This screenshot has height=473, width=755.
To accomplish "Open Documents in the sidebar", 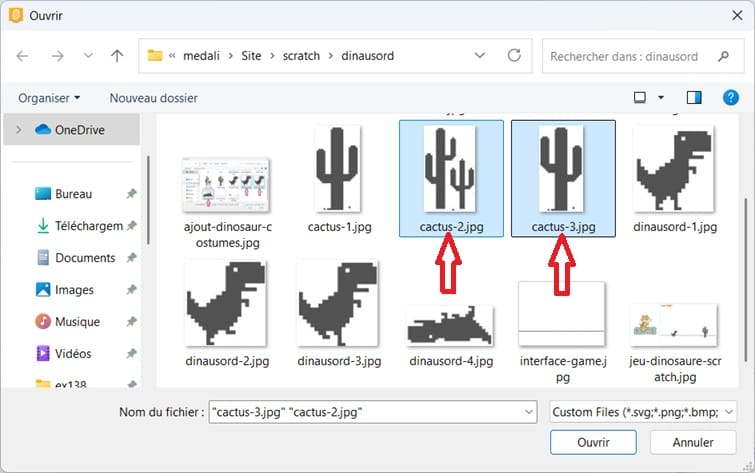I will pyautogui.click(x=76, y=258).
